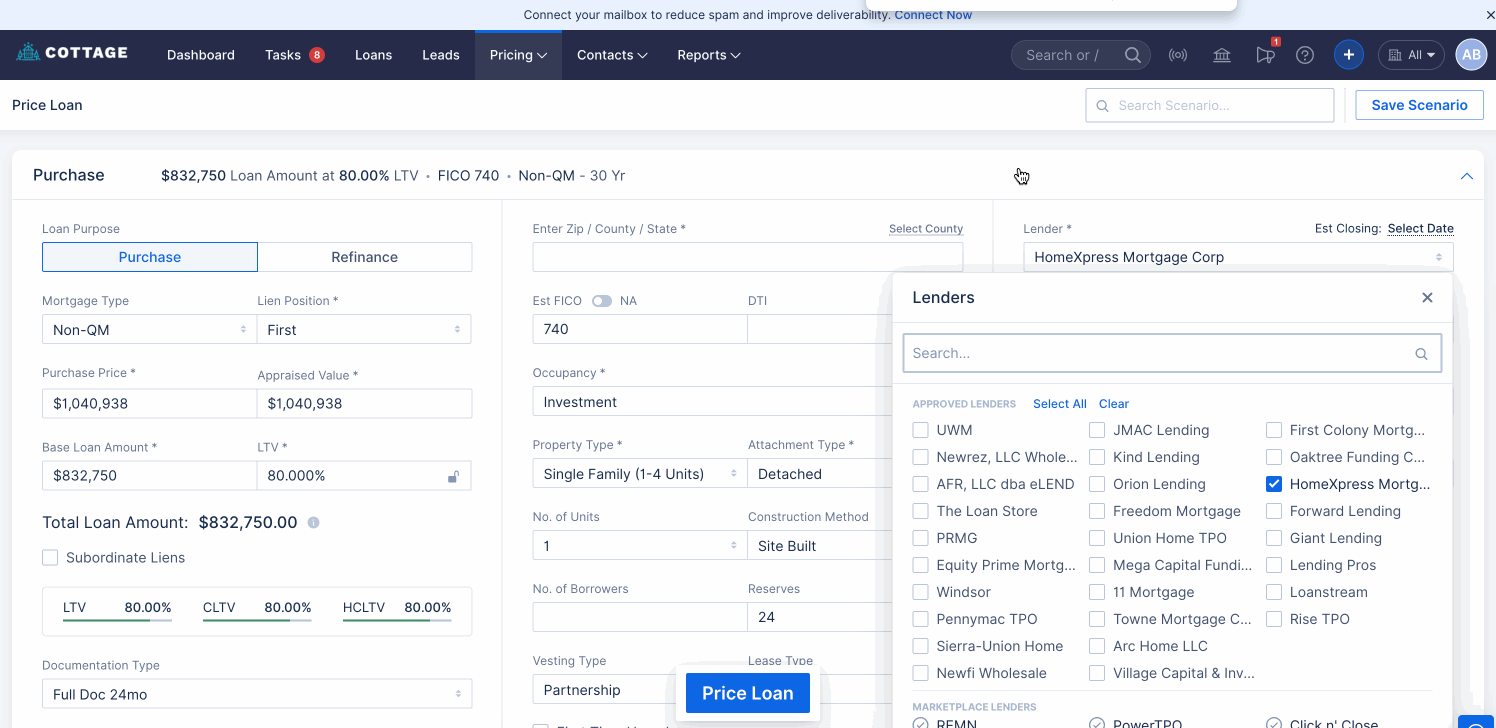Open the Pricing menu
Image resolution: width=1496 pixels, height=728 pixels.
518,55
